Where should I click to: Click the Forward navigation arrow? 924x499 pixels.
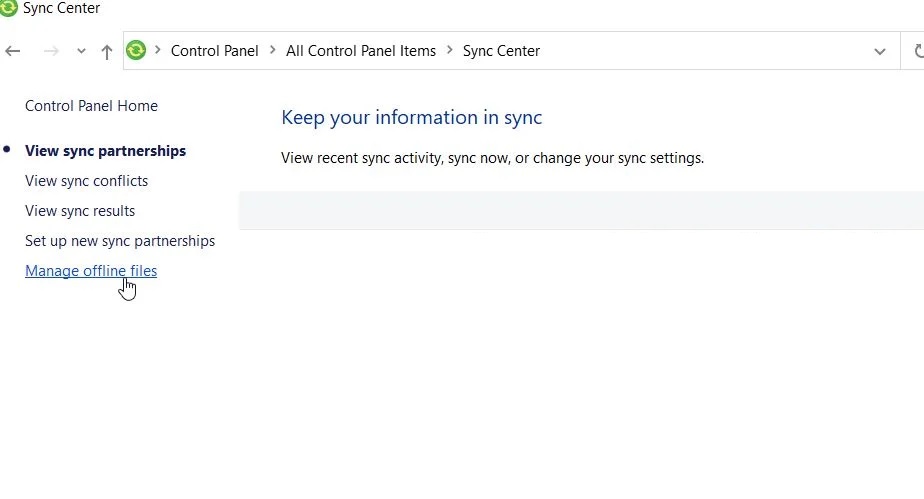51,51
